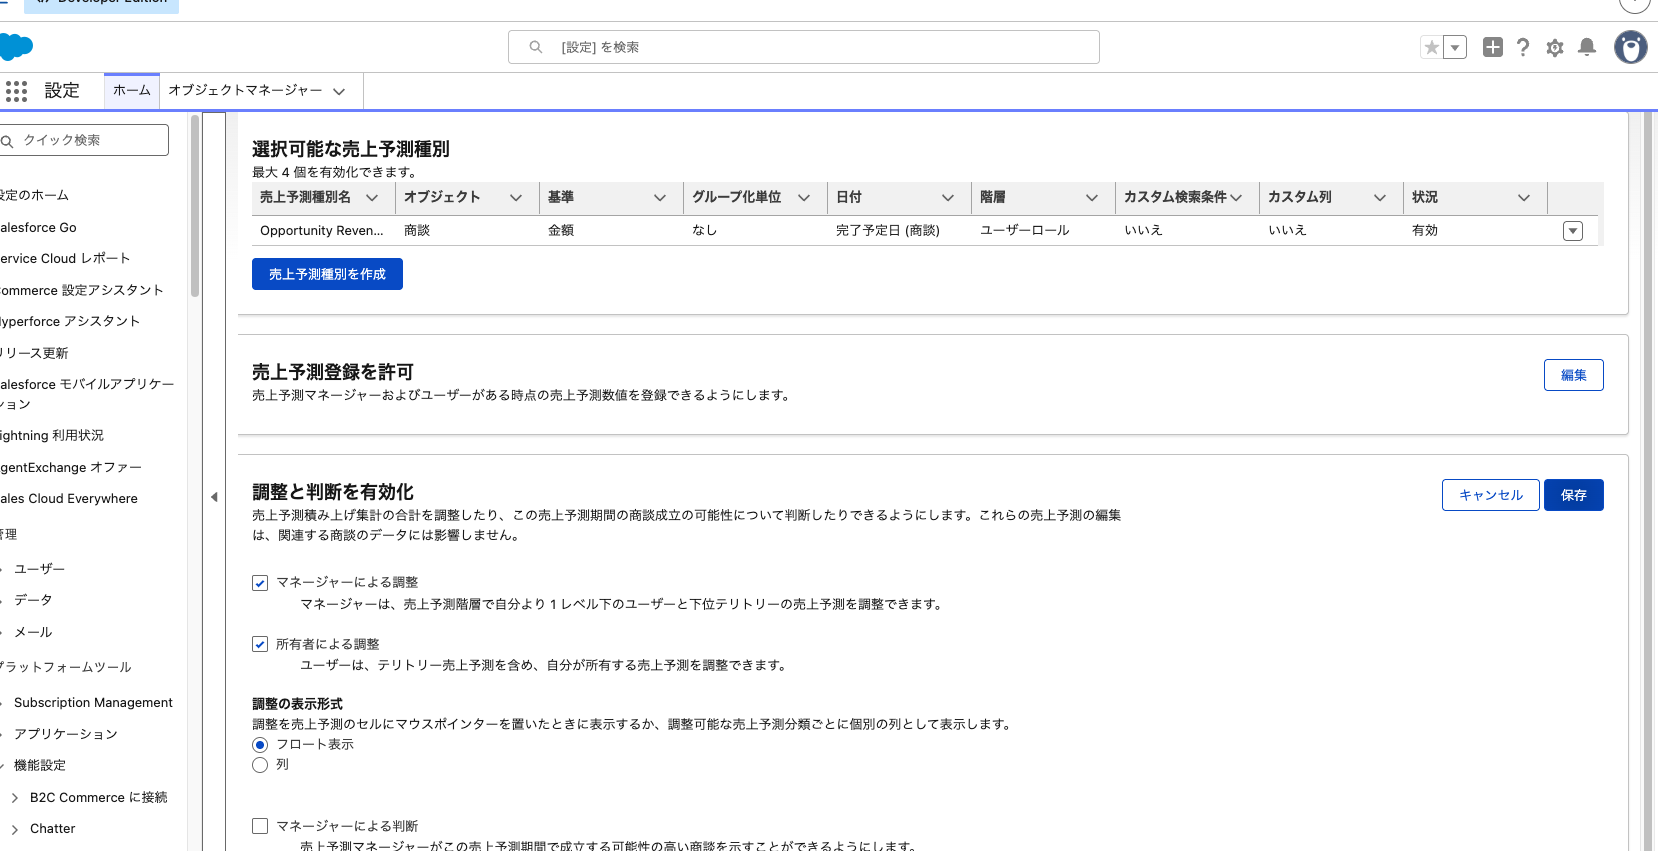1658x851 pixels.
Task: Open the setup gear menu
Action: click(1555, 47)
